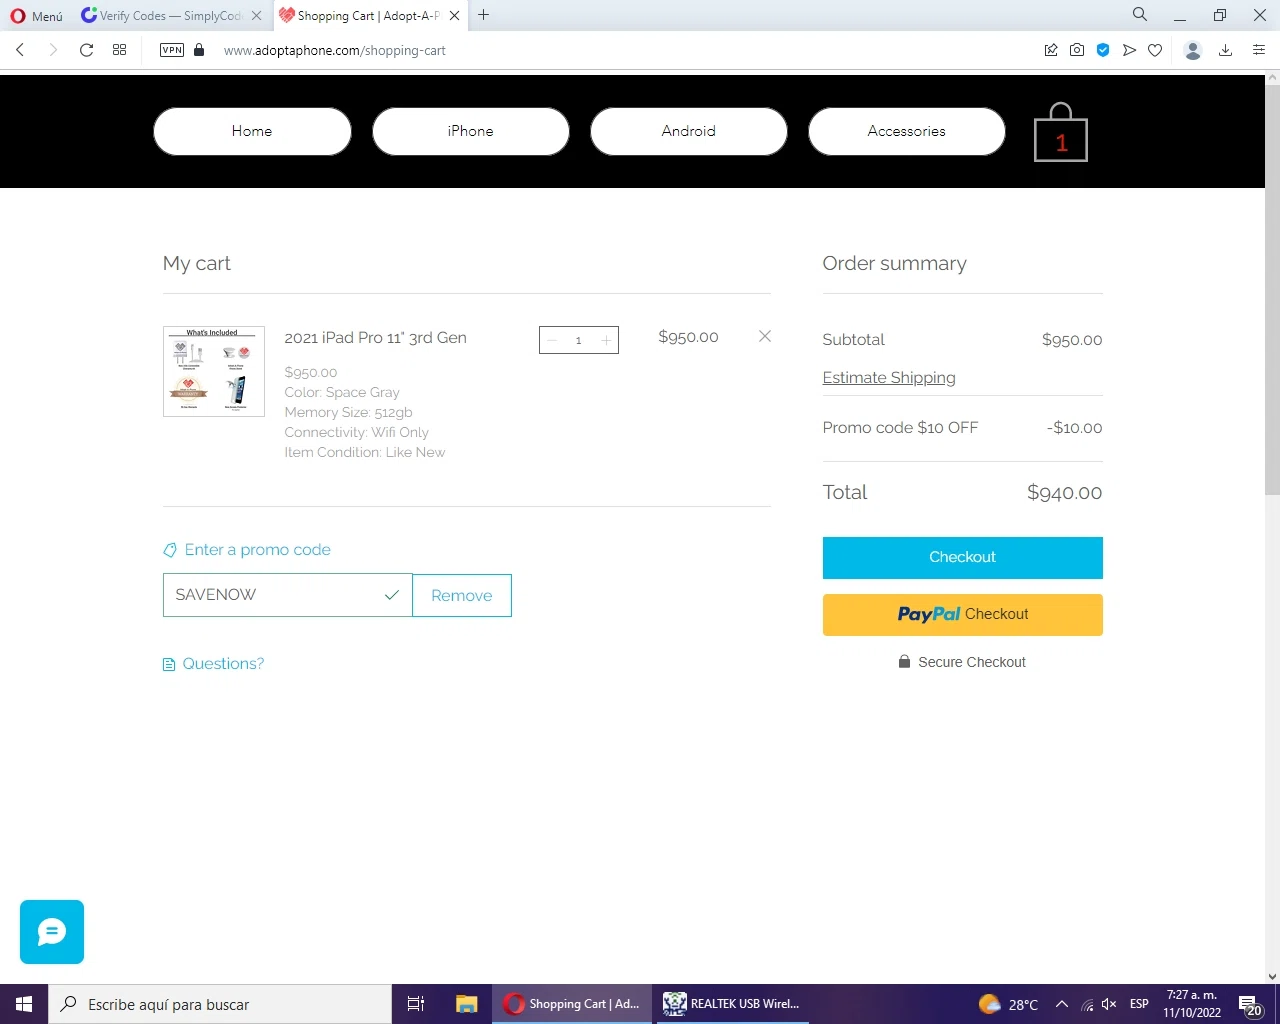Click the tab search magnifier icon
This screenshot has width=1280, height=1024.
pos(1140,15)
